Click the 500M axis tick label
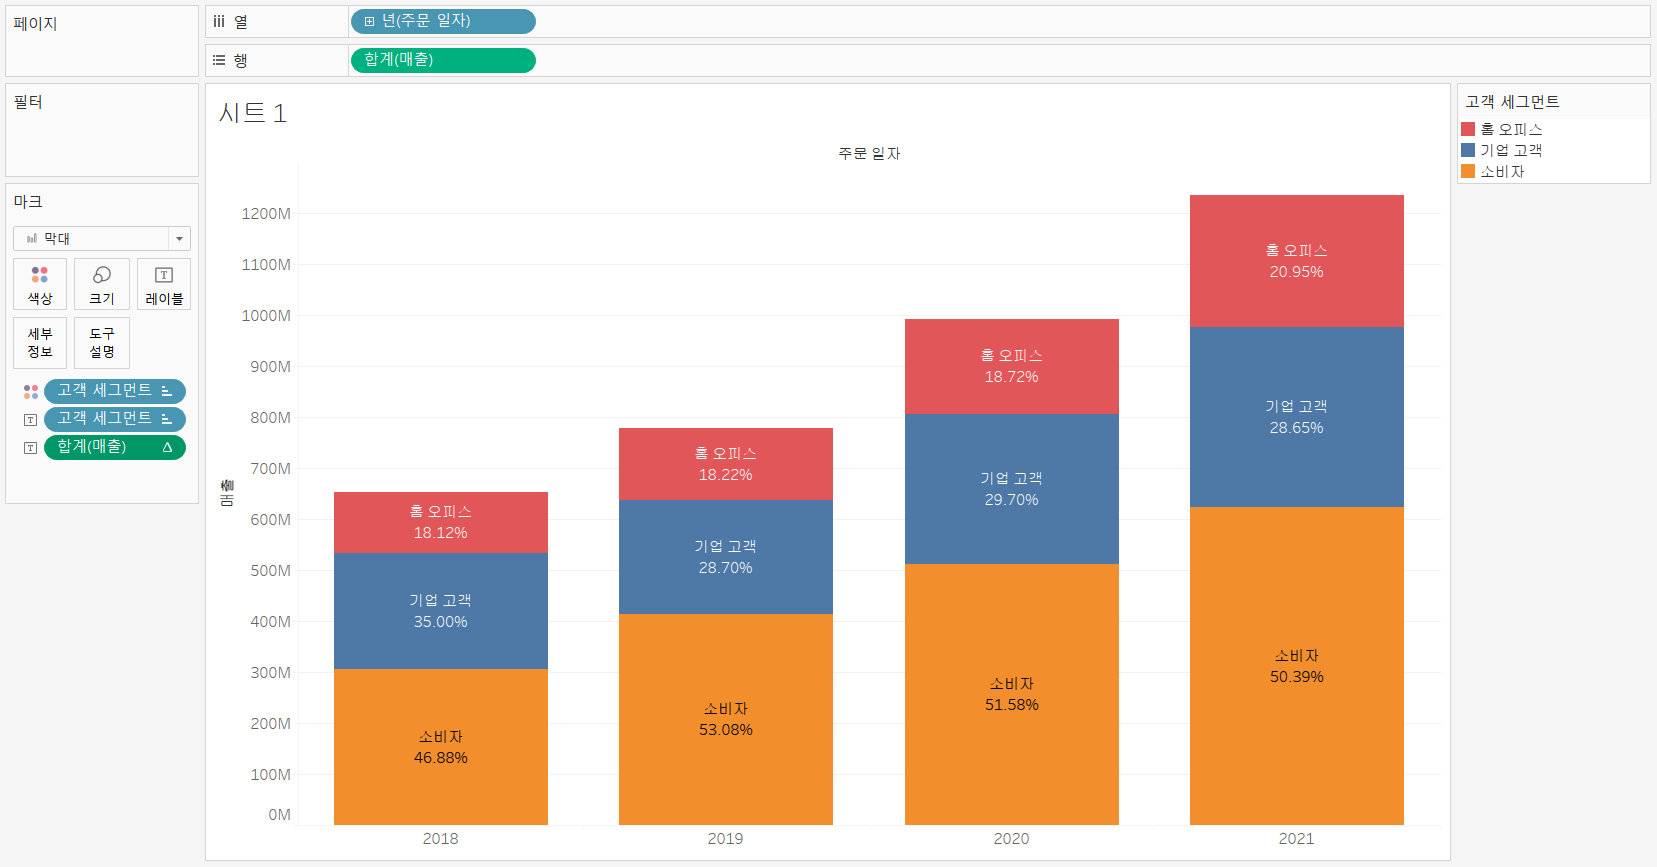This screenshot has height=867, width=1657. (x=270, y=571)
